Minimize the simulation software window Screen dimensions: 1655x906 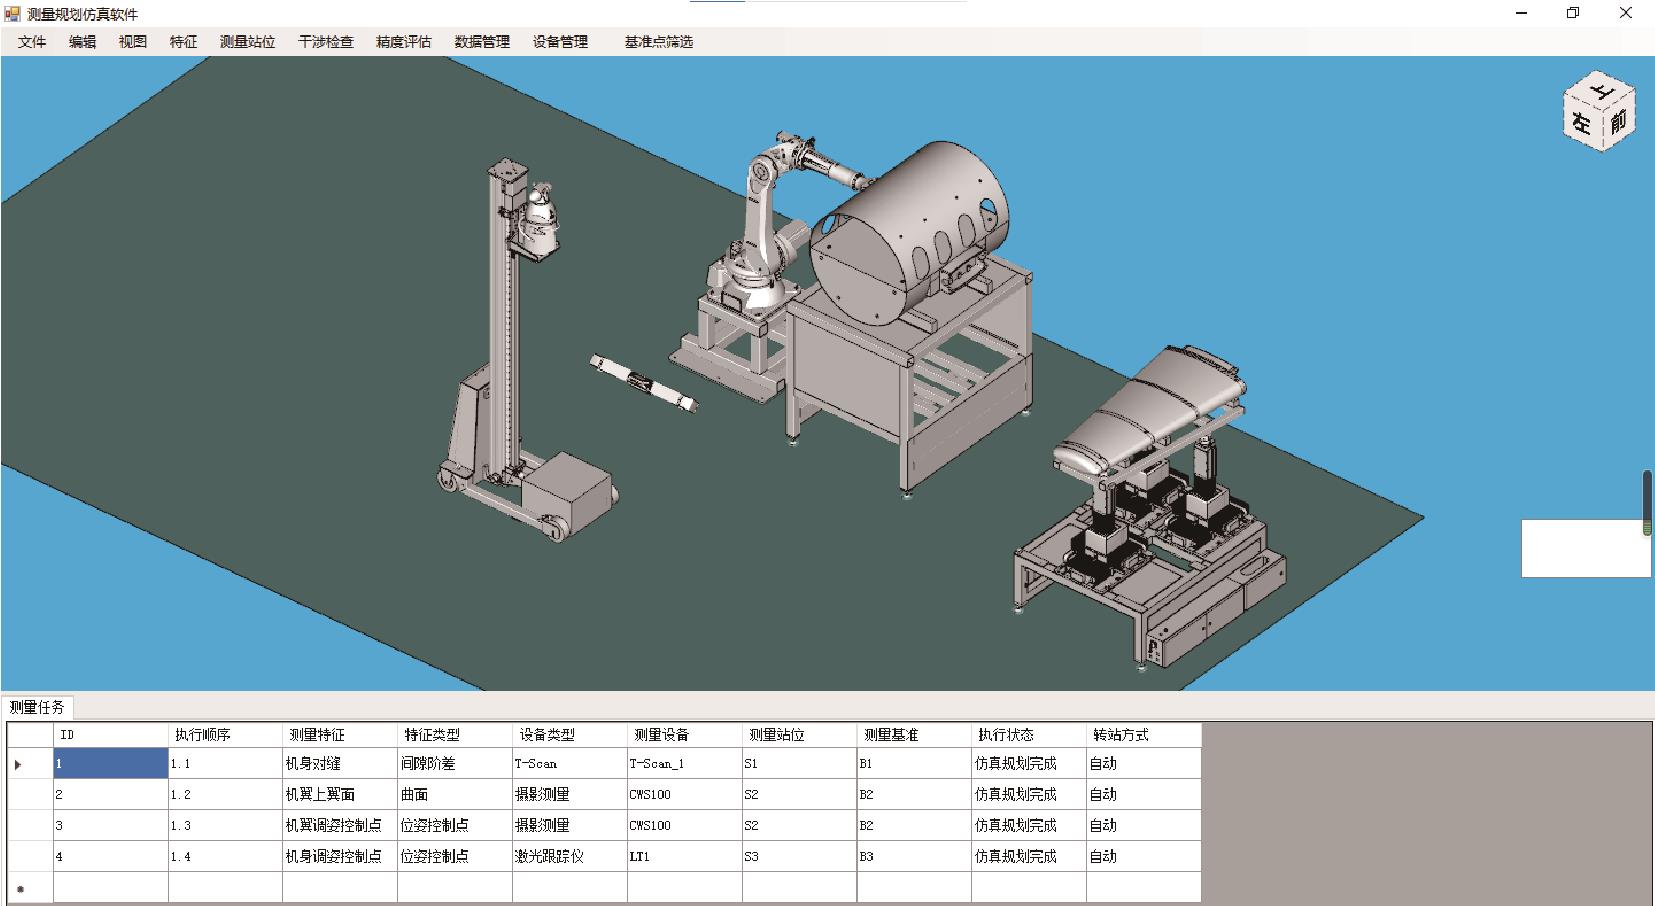pyautogui.click(x=1522, y=13)
